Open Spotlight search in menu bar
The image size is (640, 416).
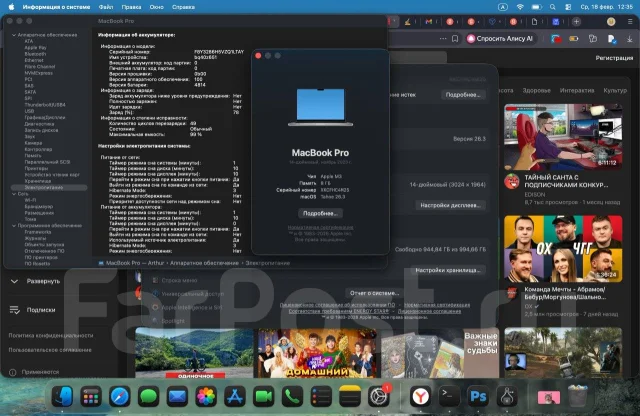coord(553,7)
